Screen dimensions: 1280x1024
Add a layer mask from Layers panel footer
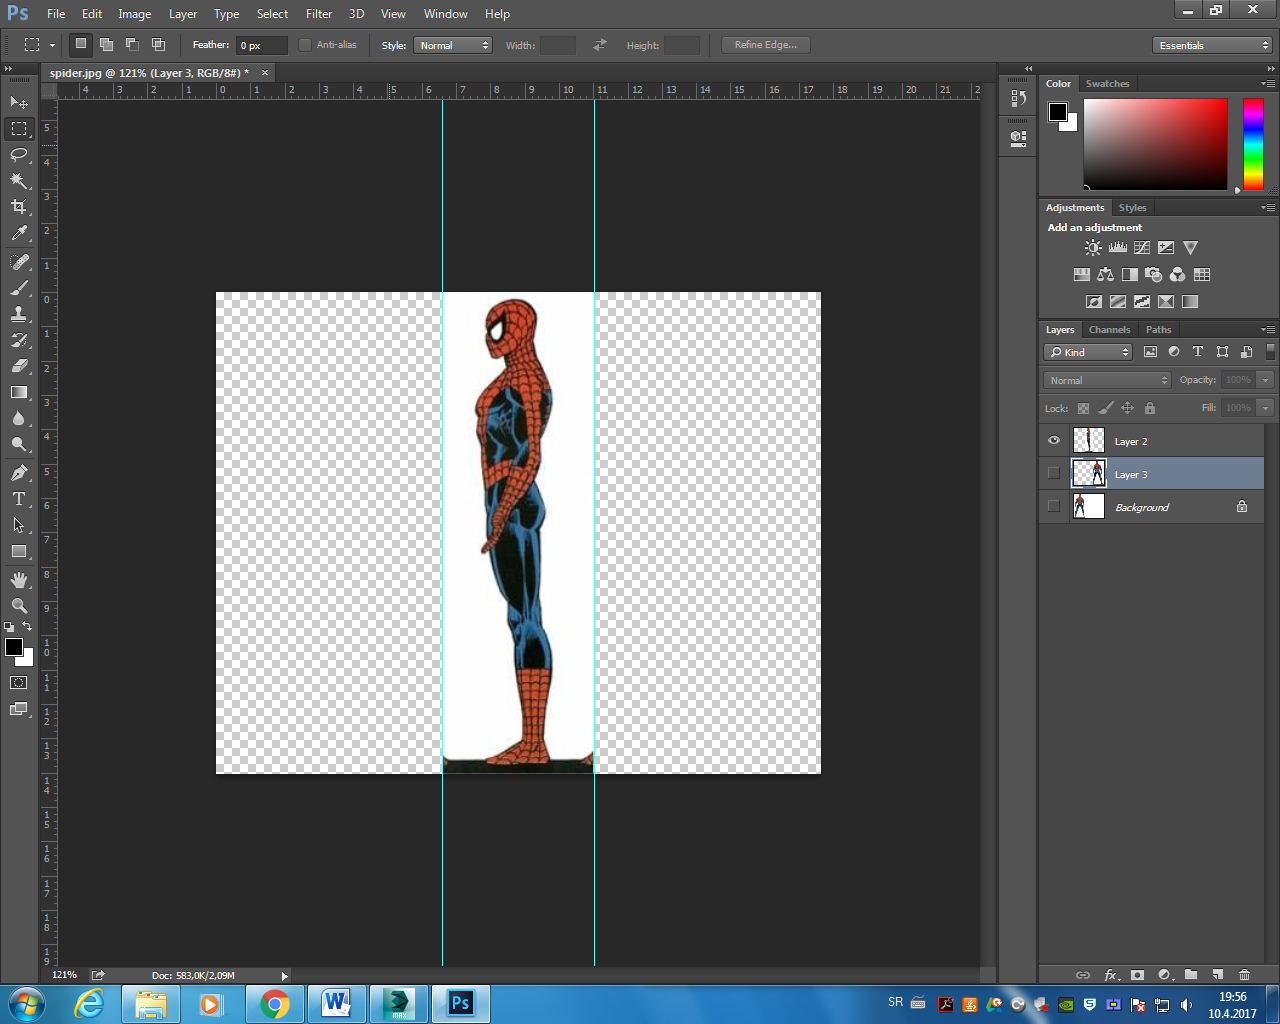(1137, 975)
